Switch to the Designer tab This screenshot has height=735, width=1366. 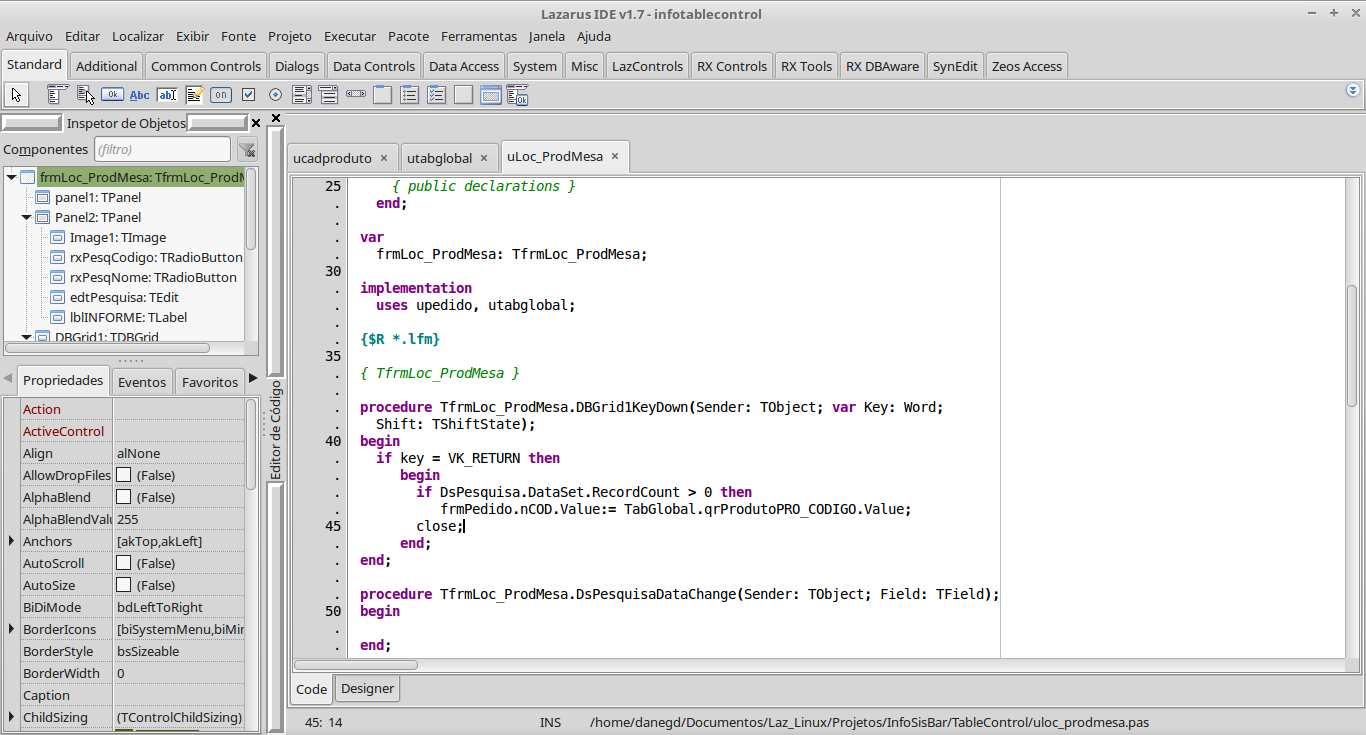pyautogui.click(x=368, y=689)
